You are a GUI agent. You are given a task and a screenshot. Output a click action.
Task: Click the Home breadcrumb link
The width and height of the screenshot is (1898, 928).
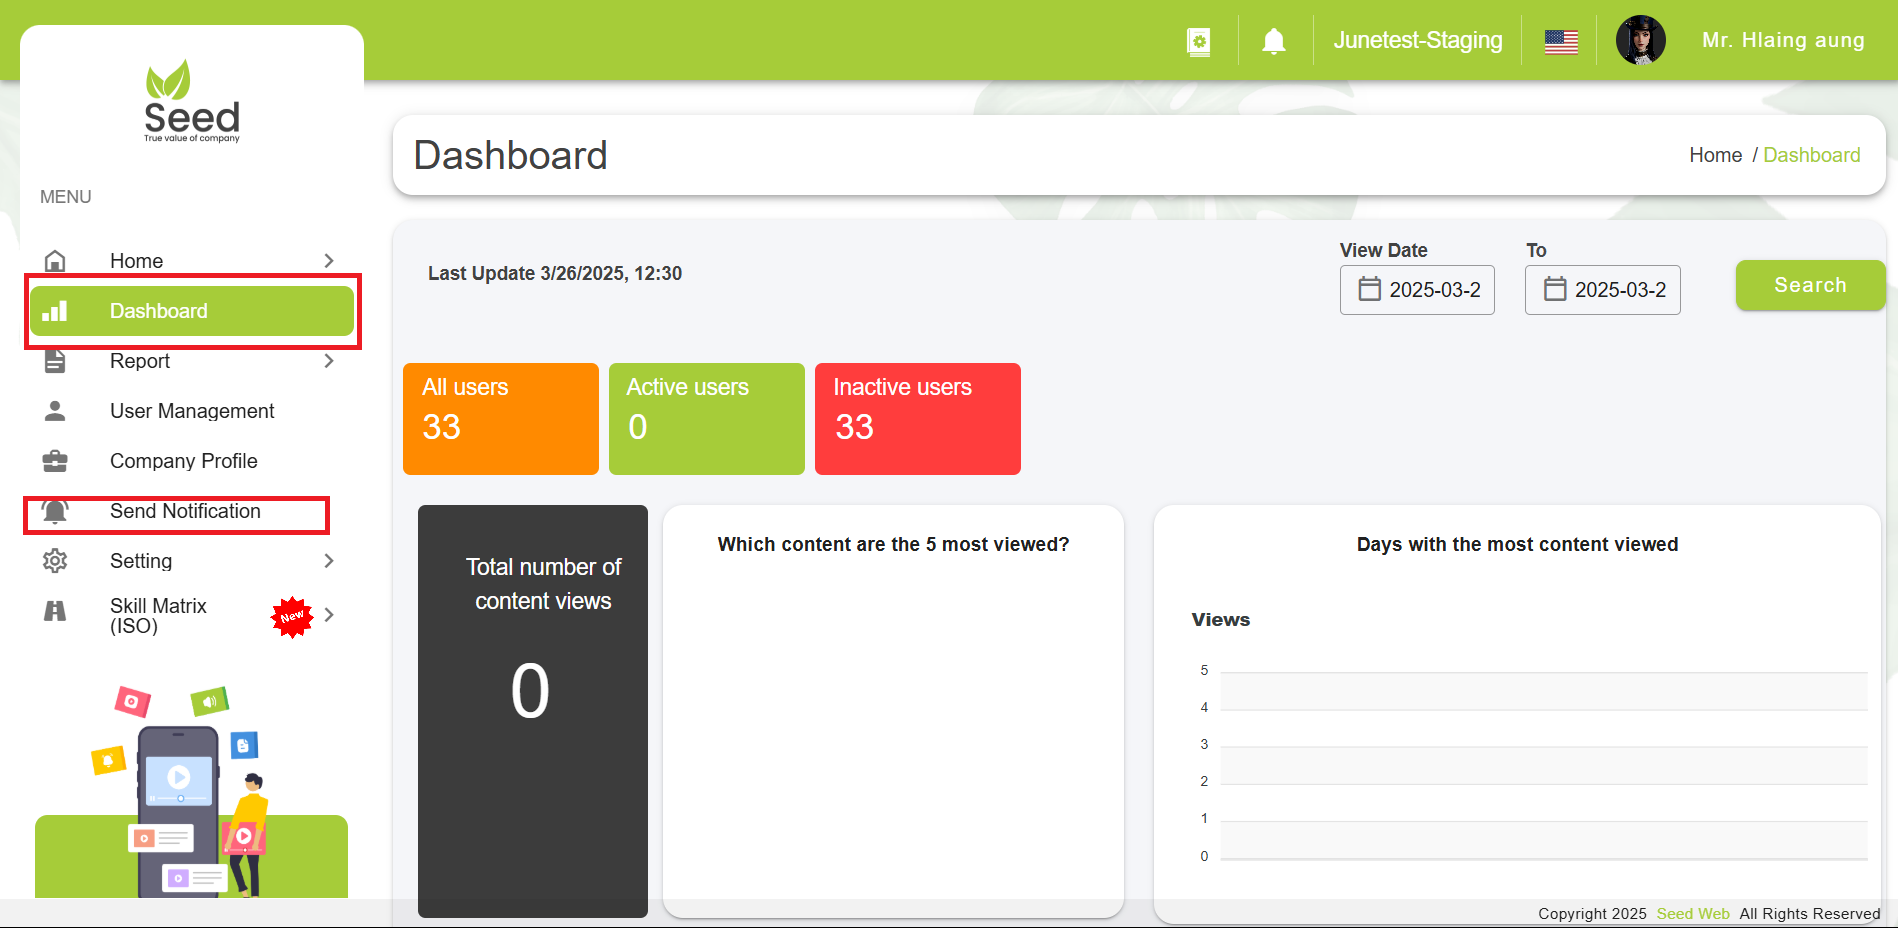tap(1715, 155)
